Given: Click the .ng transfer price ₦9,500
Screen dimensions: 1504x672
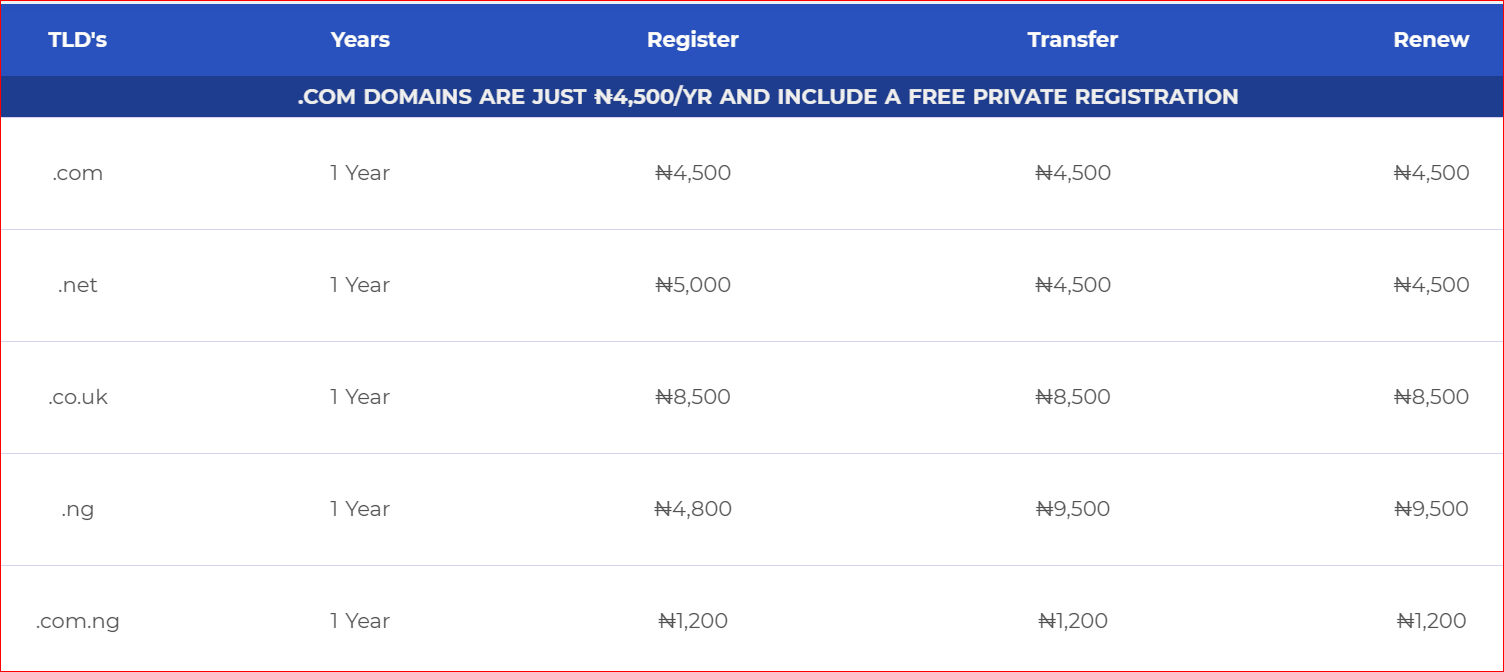Looking at the screenshot, I should [1072, 509].
